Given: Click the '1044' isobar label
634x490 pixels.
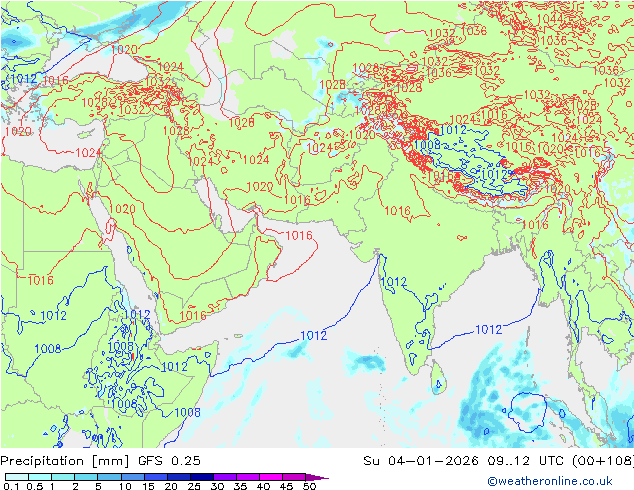Looking at the screenshot, I should tap(550, 19).
